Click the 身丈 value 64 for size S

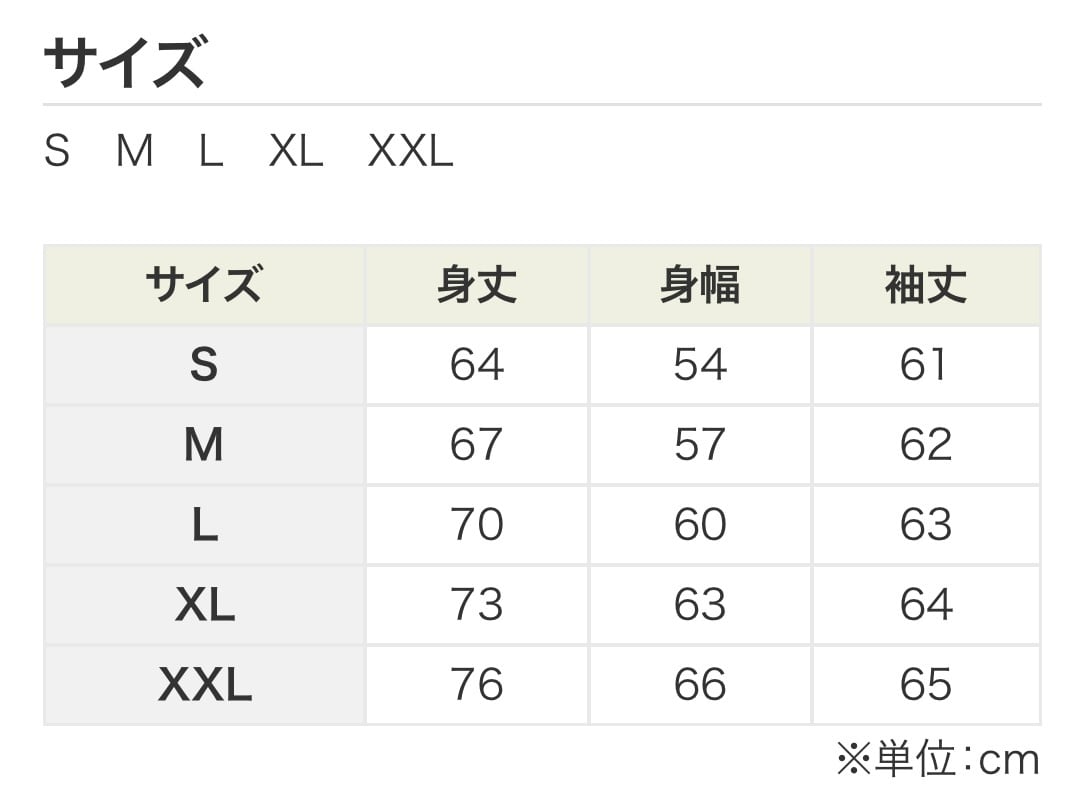pyautogui.click(x=477, y=365)
